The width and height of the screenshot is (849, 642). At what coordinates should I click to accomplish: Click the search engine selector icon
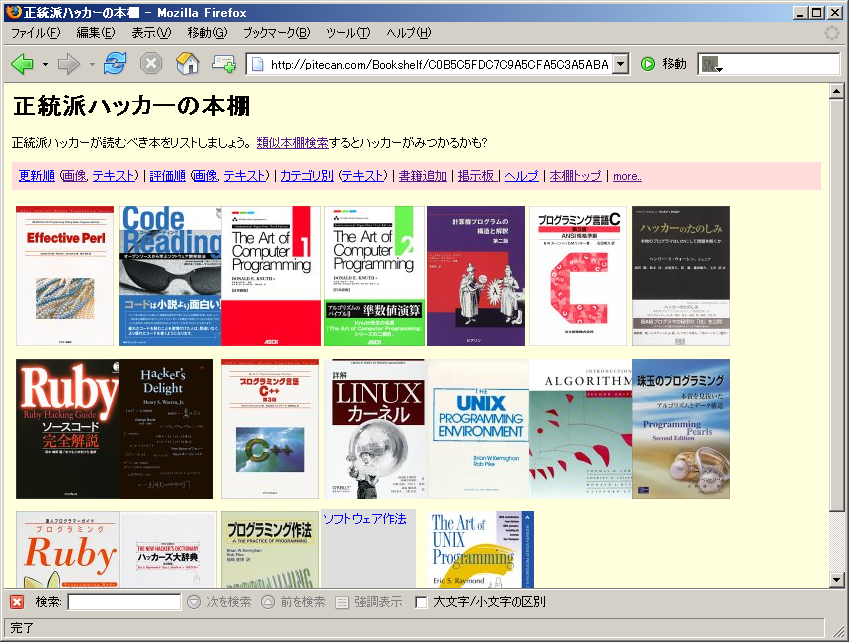(x=711, y=65)
